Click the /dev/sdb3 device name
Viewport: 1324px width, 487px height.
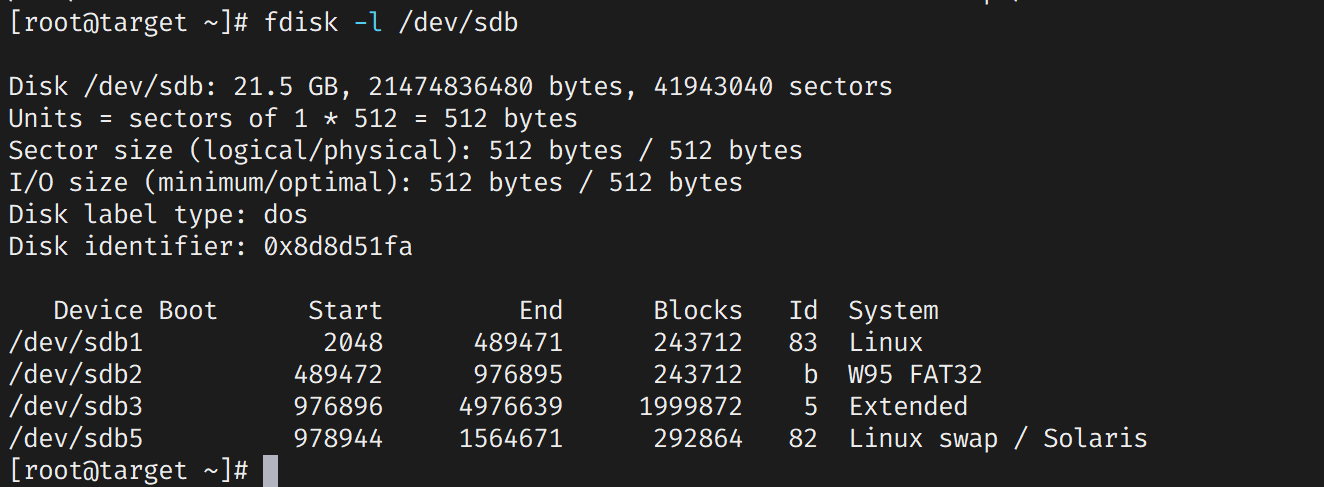click(76, 407)
